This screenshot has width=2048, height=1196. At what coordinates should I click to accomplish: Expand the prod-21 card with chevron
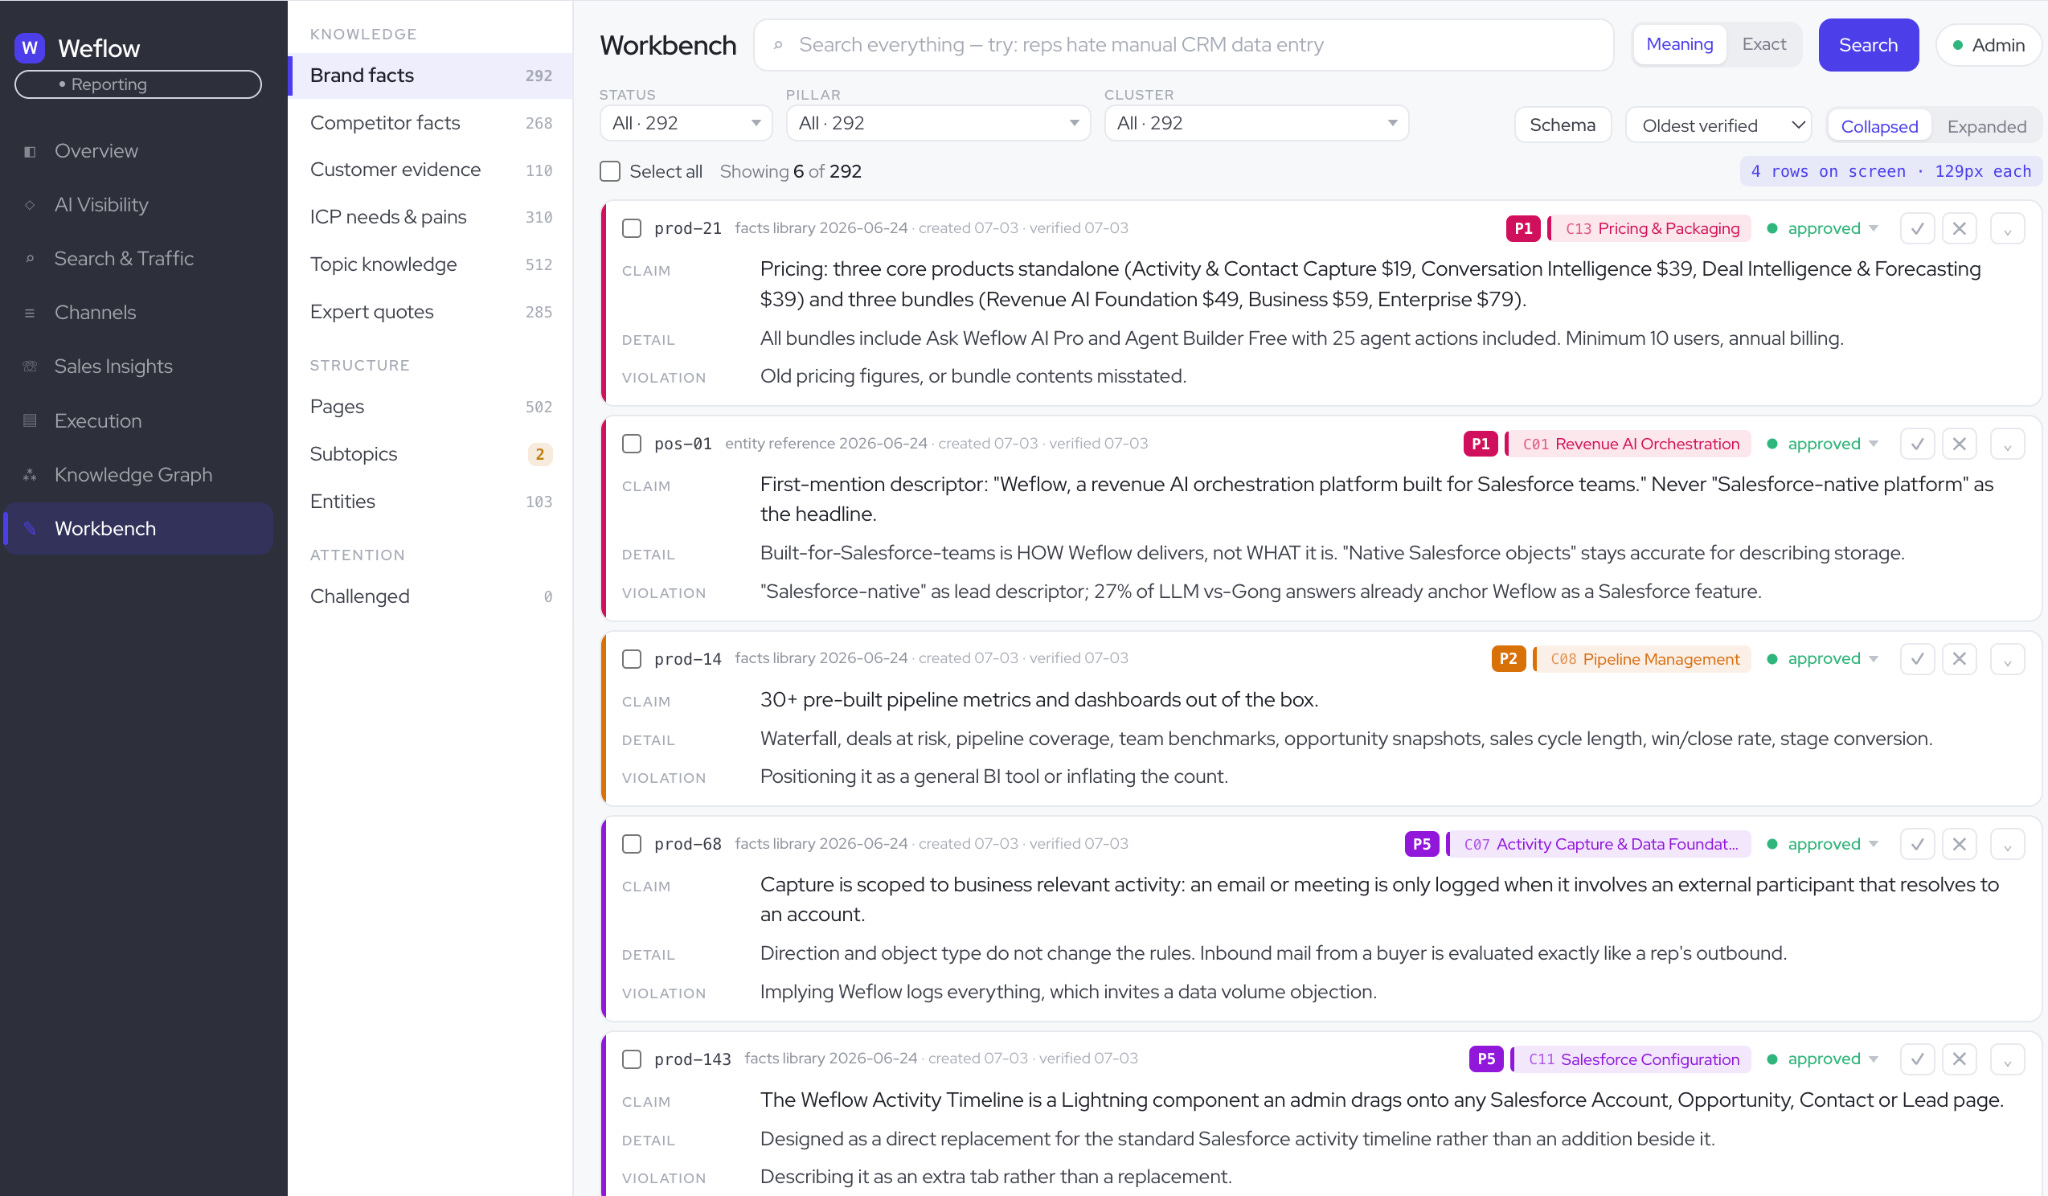[2007, 229]
